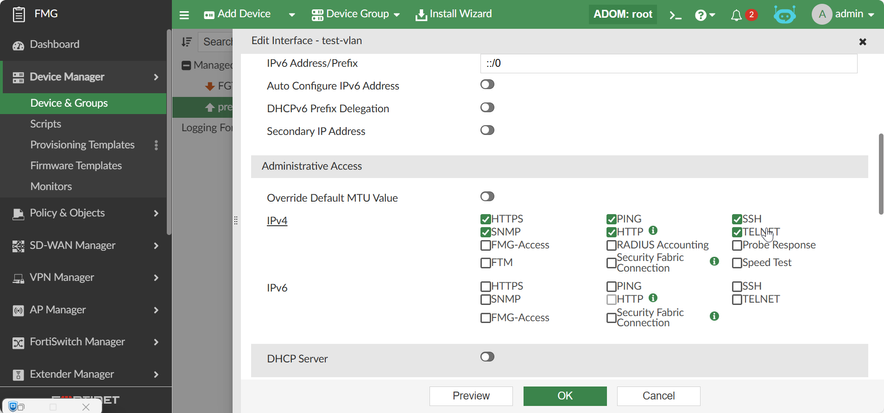This screenshot has height=413, width=884.
Task: Open the admin user dropdown
Action: 848,15
